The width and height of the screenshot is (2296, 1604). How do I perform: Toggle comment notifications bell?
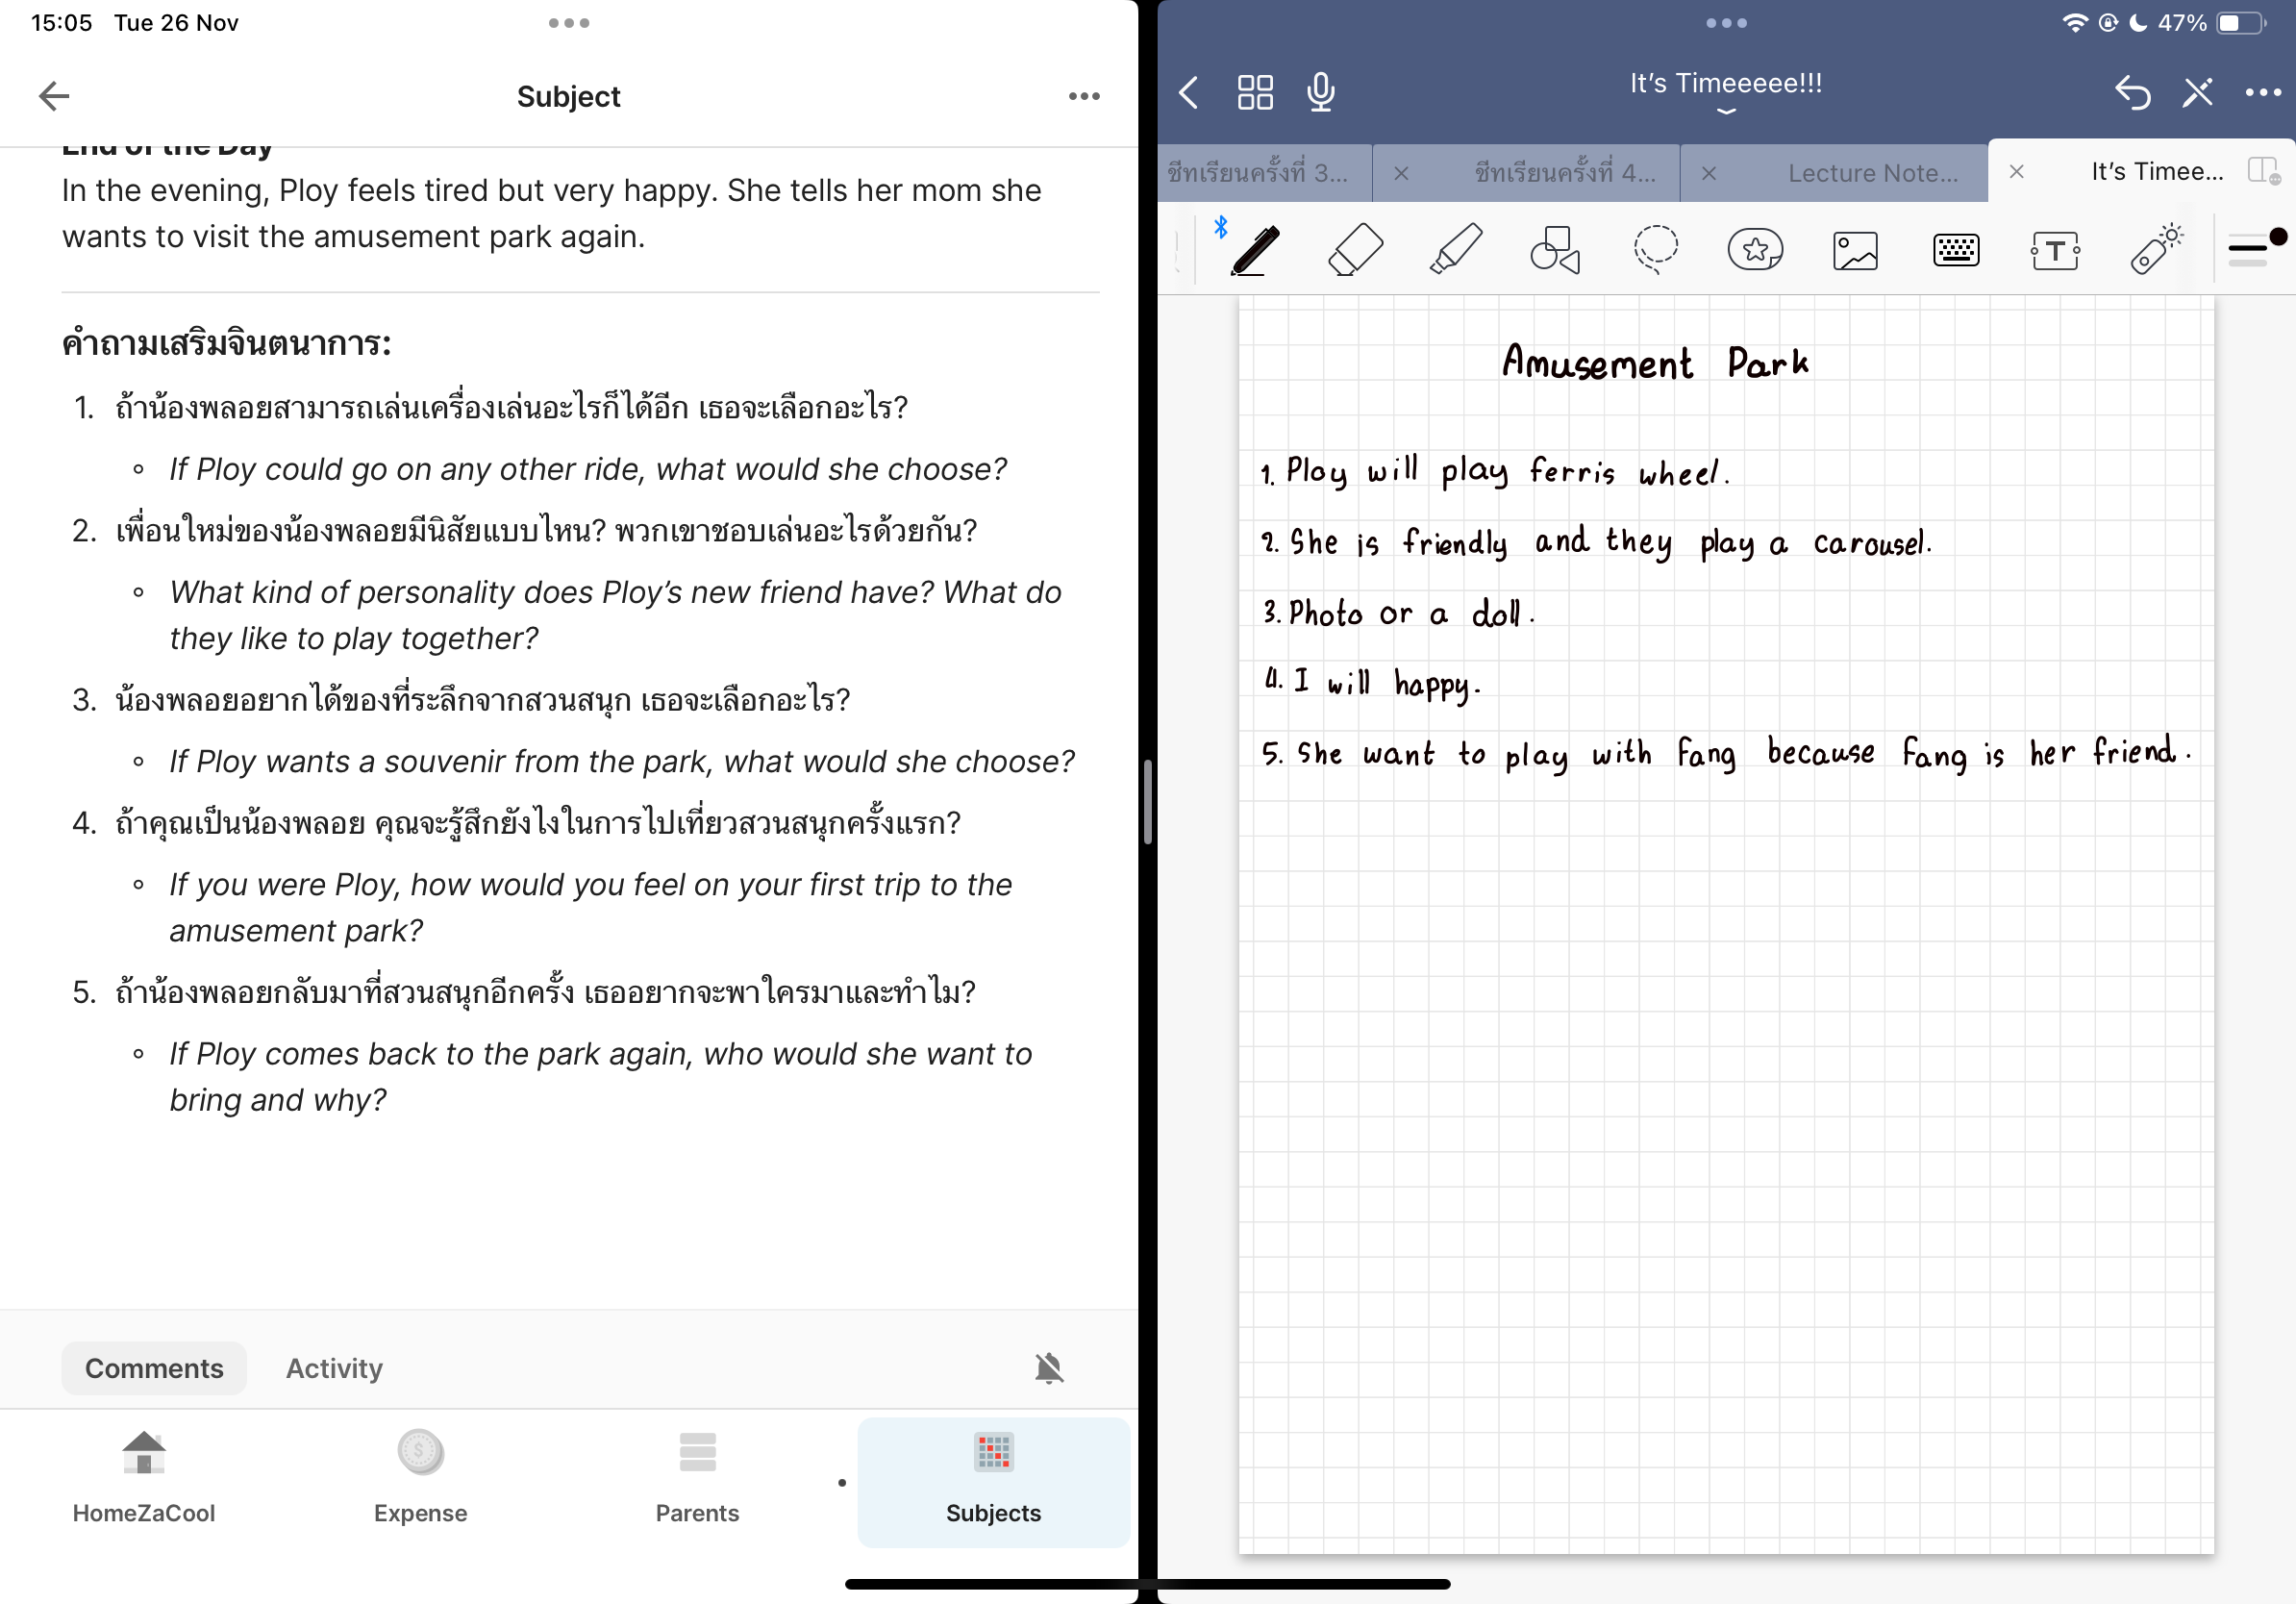[x=1048, y=1367]
